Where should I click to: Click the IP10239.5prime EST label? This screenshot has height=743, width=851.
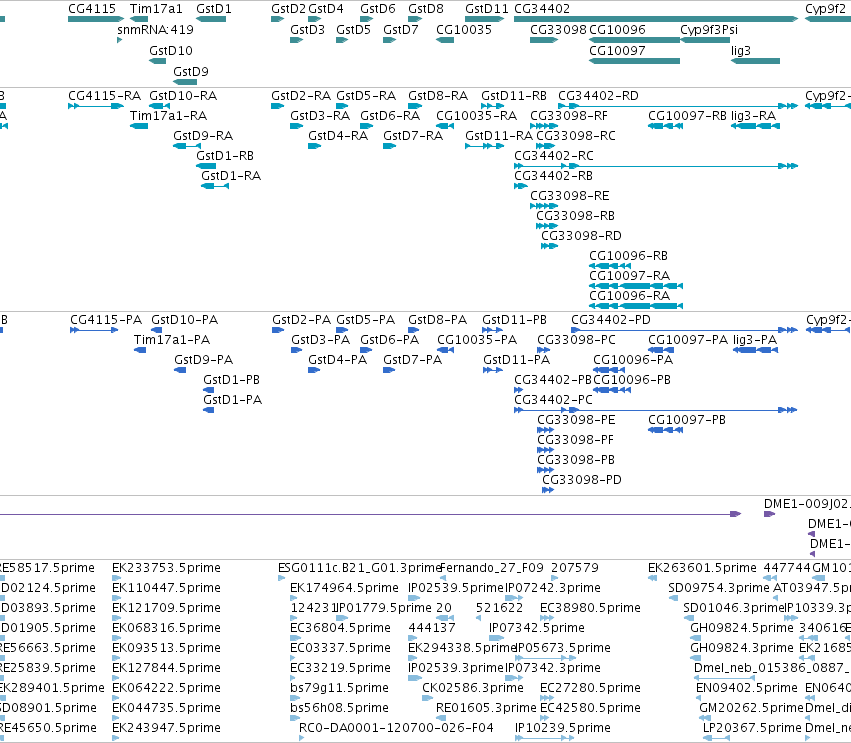[x=563, y=728]
